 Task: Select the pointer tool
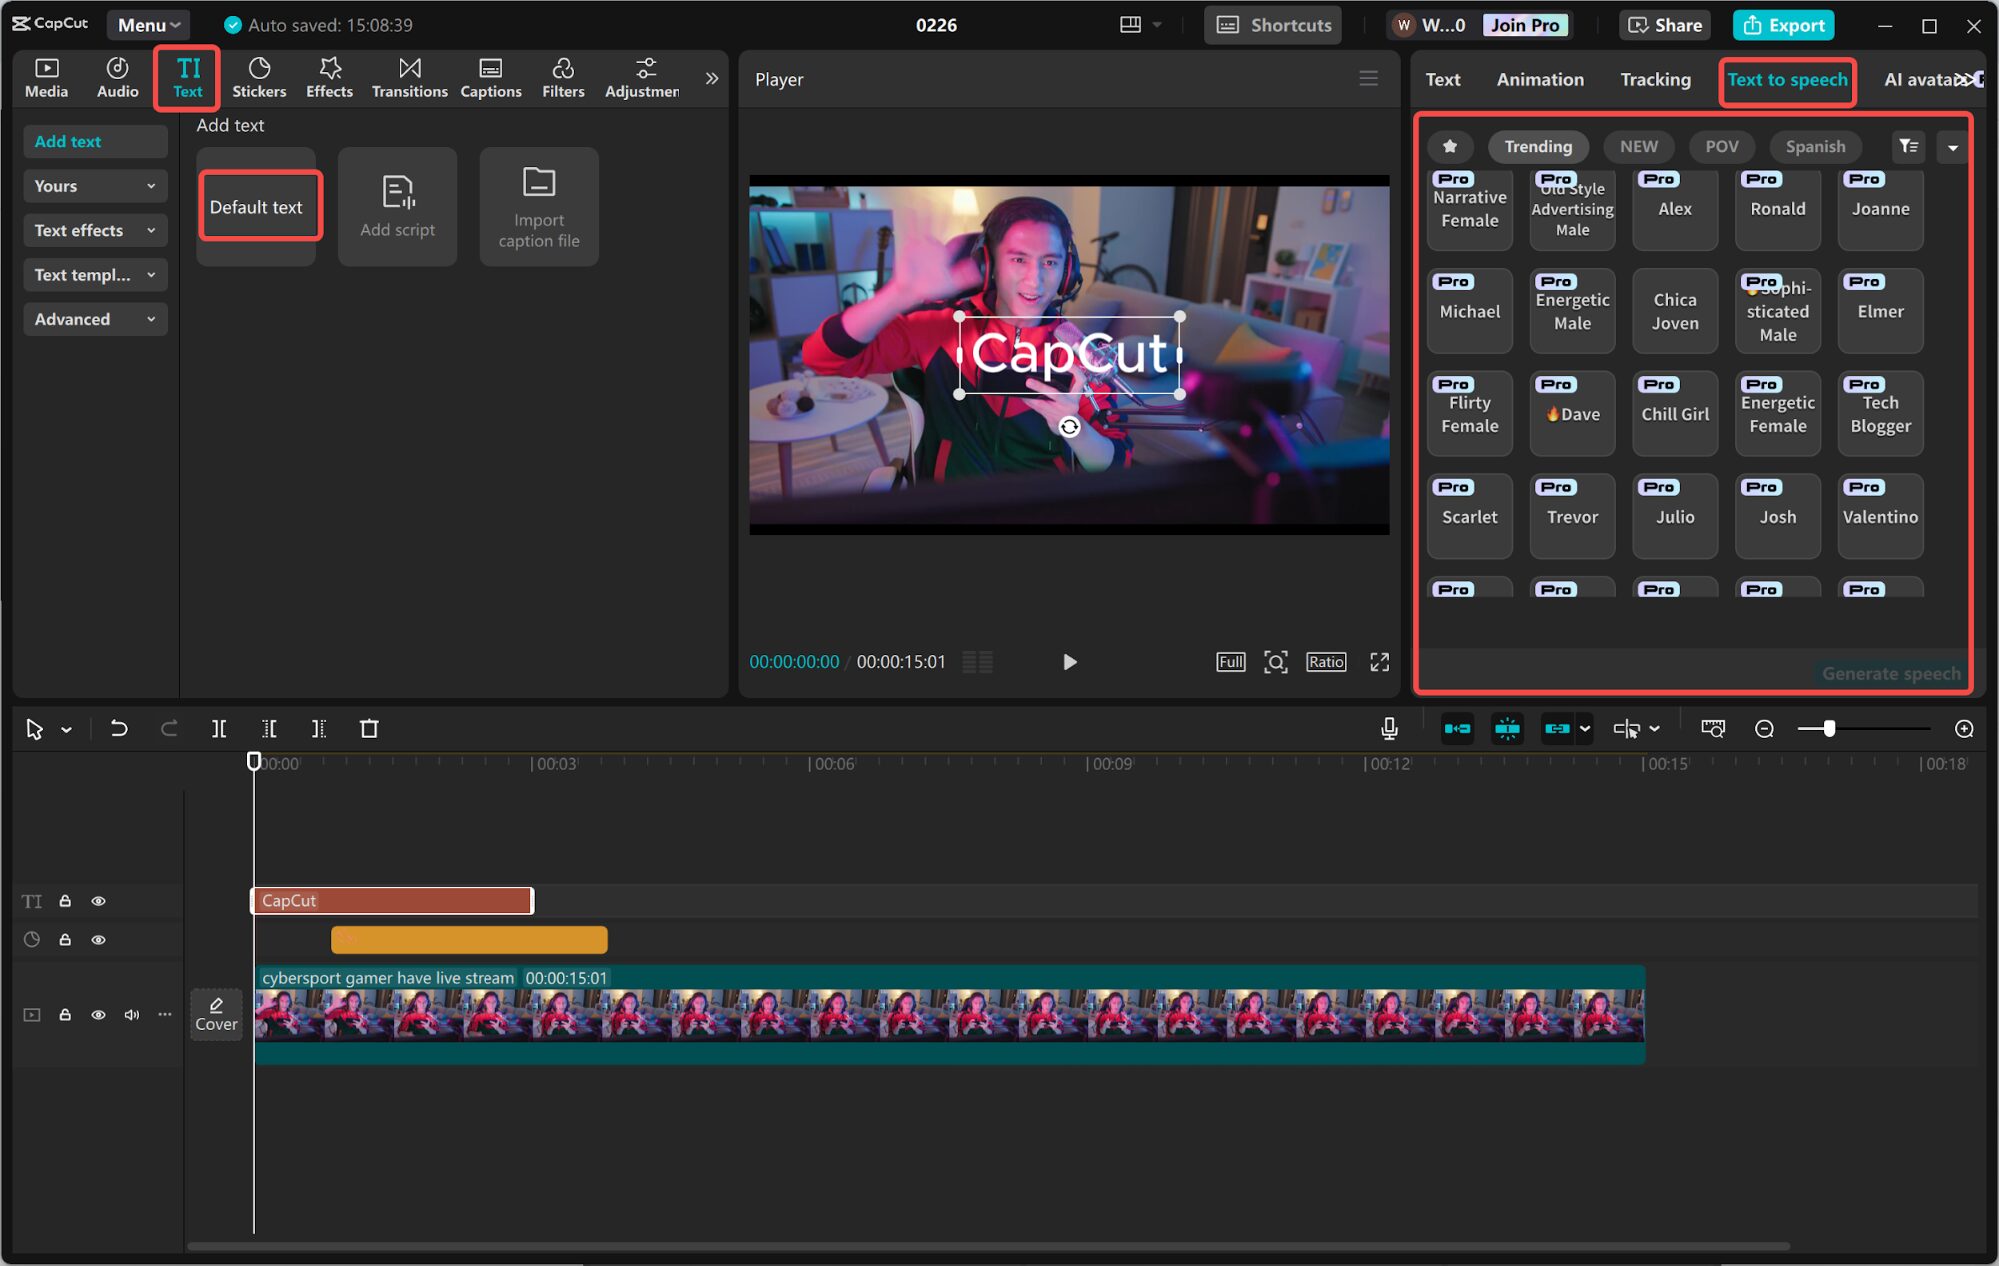(34, 729)
